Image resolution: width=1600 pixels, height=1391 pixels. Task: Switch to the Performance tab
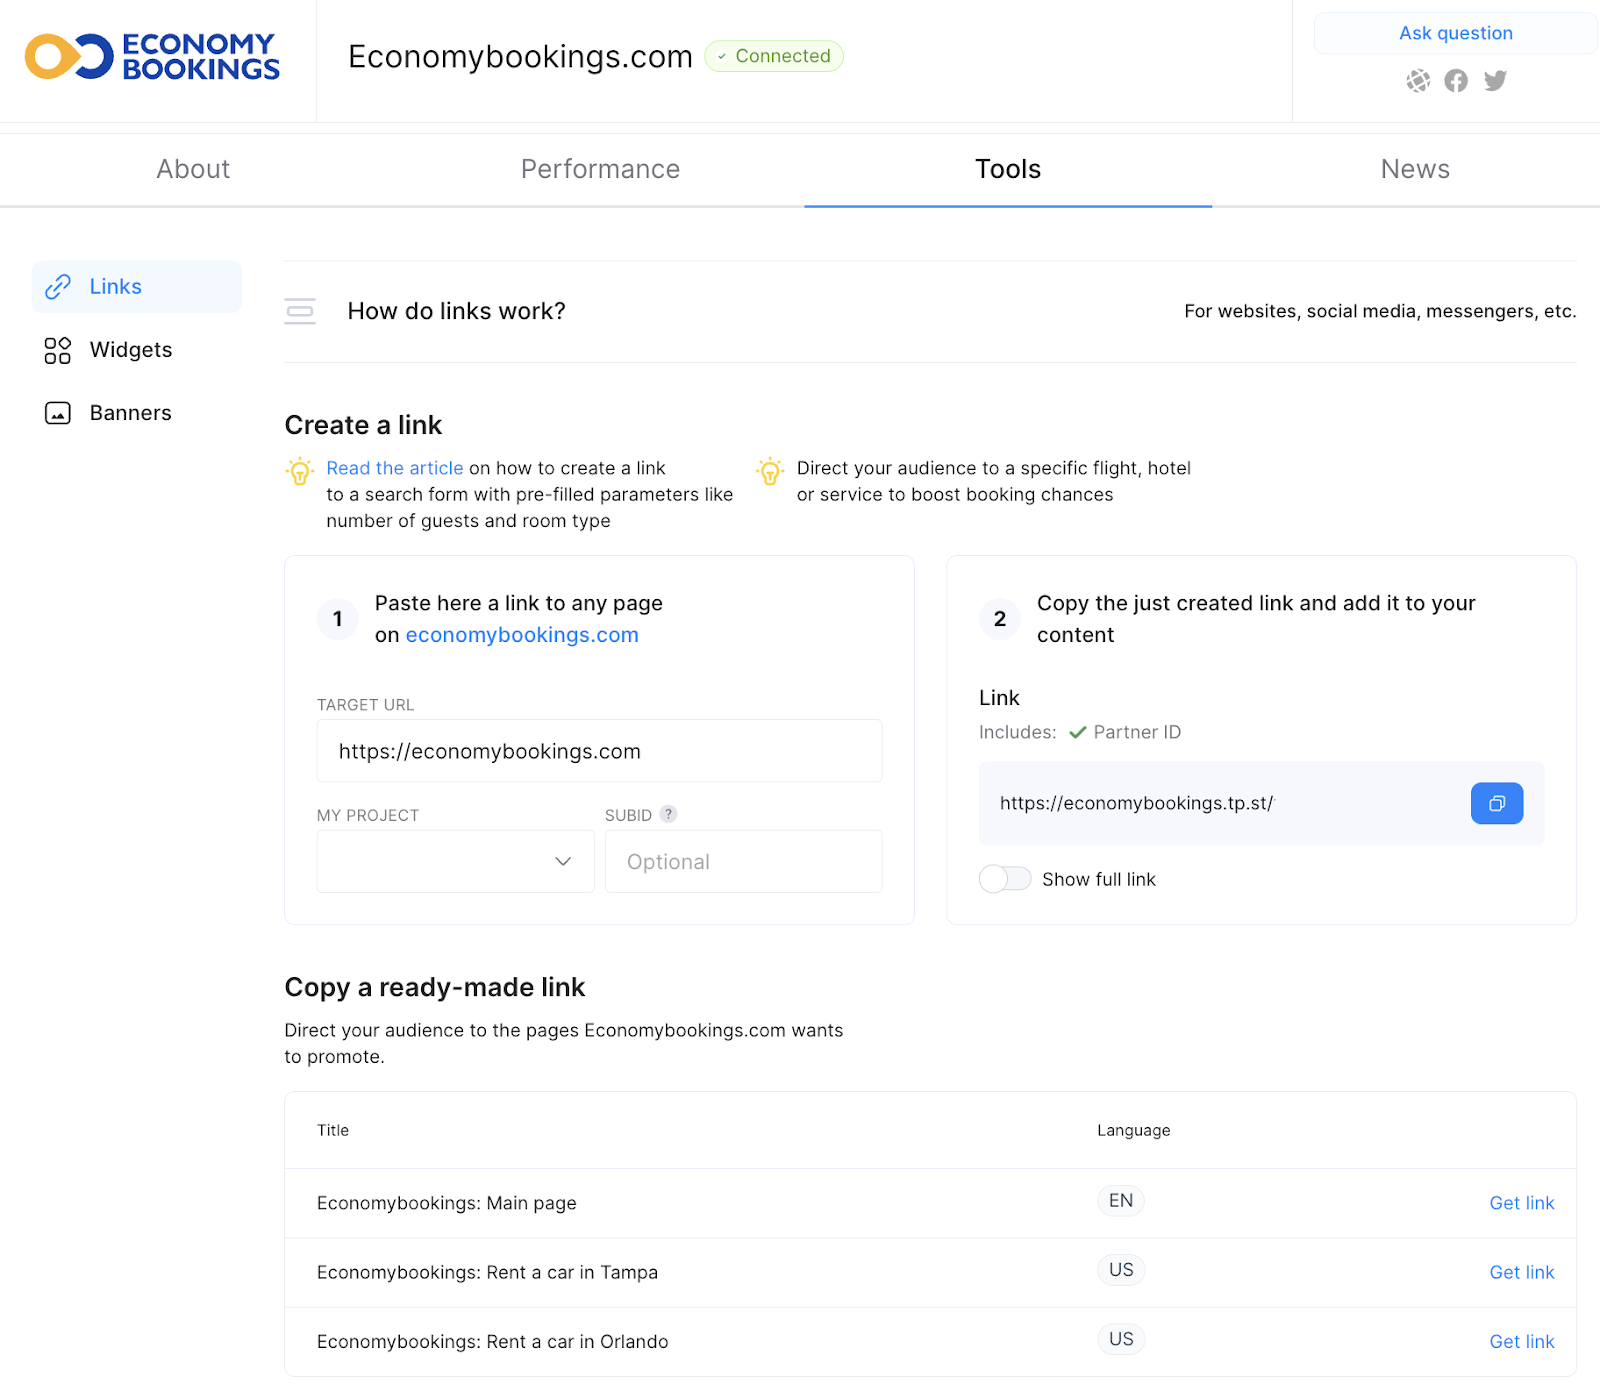coord(600,169)
